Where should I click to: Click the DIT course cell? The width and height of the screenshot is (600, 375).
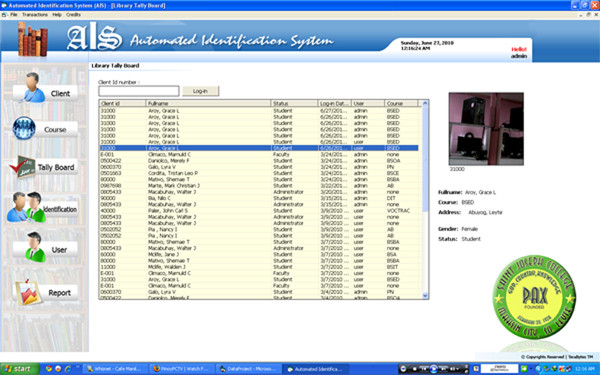pyautogui.click(x=391, y=198)
